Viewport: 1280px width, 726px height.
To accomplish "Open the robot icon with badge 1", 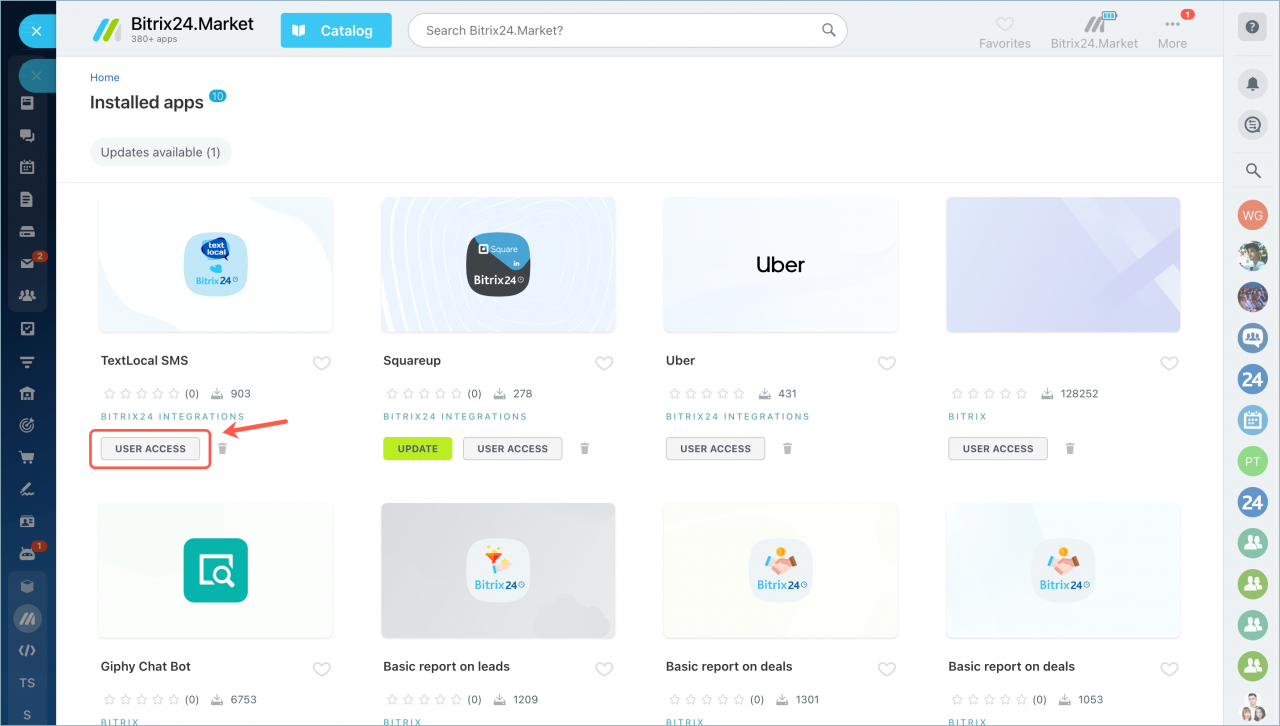I will [x=27, y=553].
